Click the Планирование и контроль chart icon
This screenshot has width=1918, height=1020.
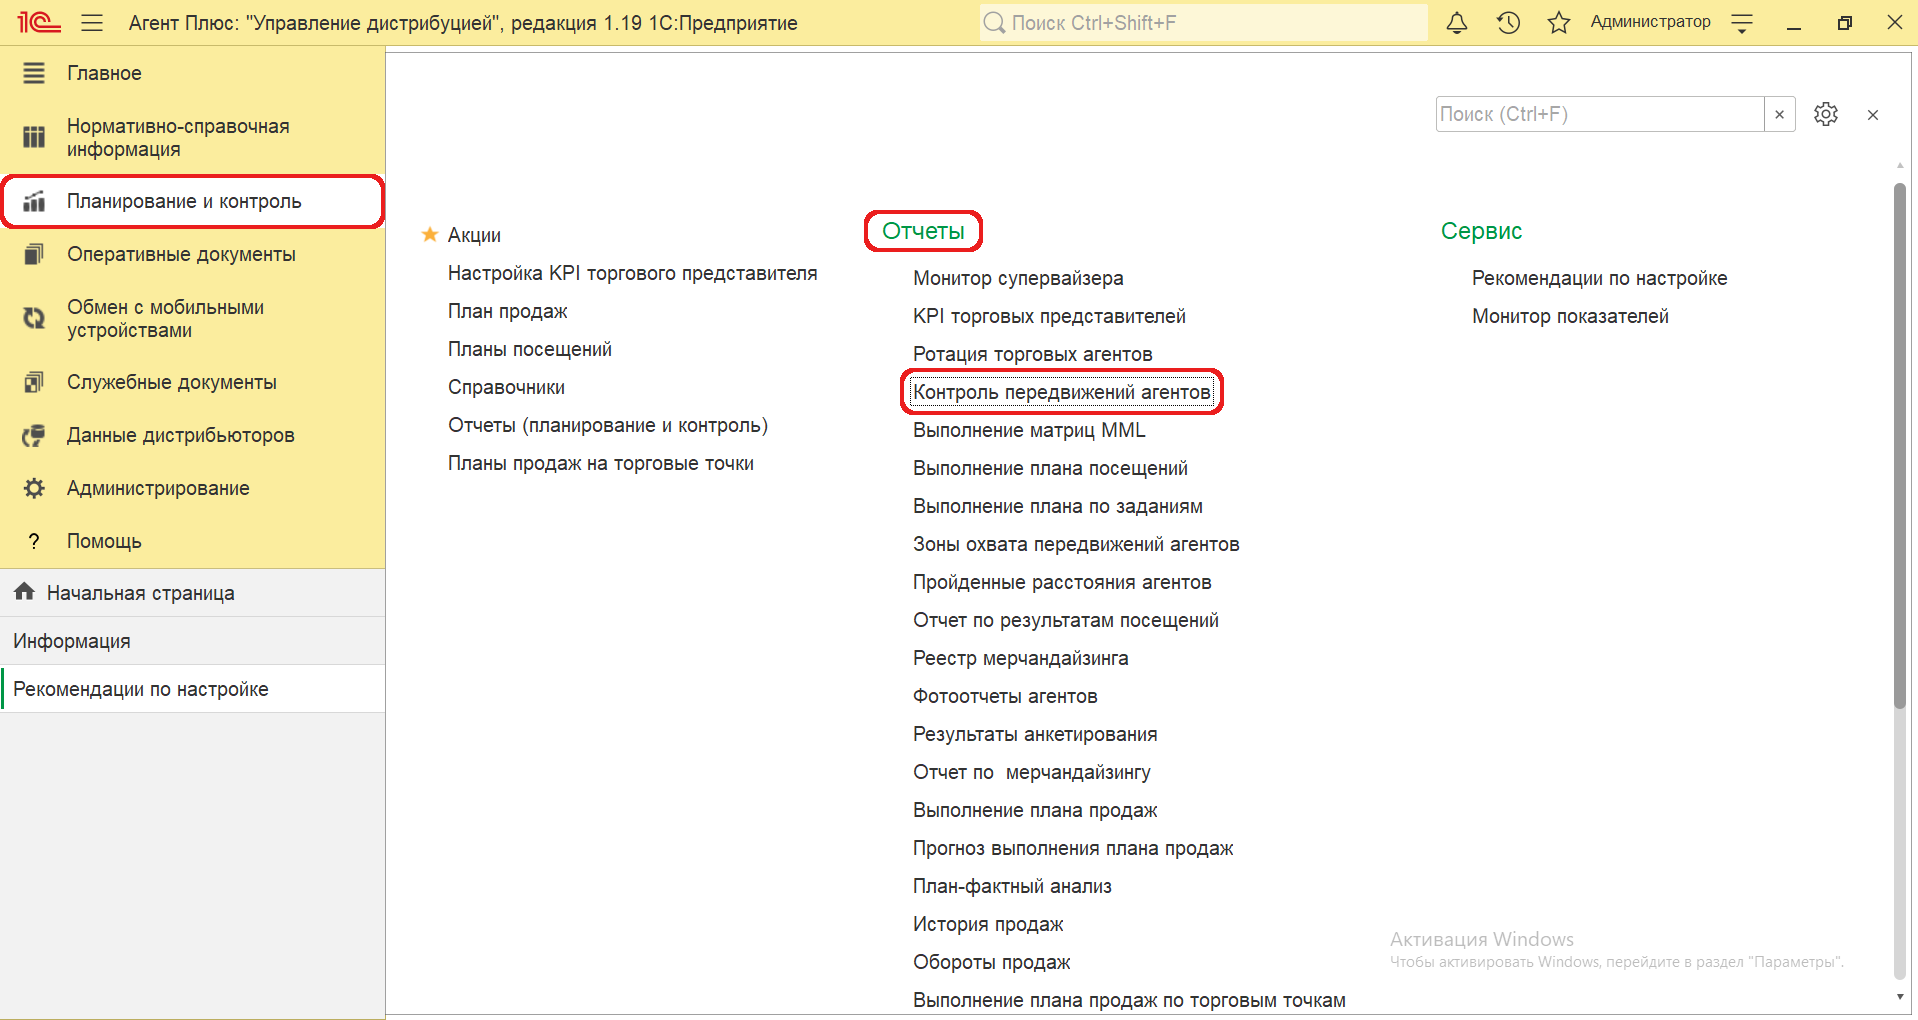point(34,201)
